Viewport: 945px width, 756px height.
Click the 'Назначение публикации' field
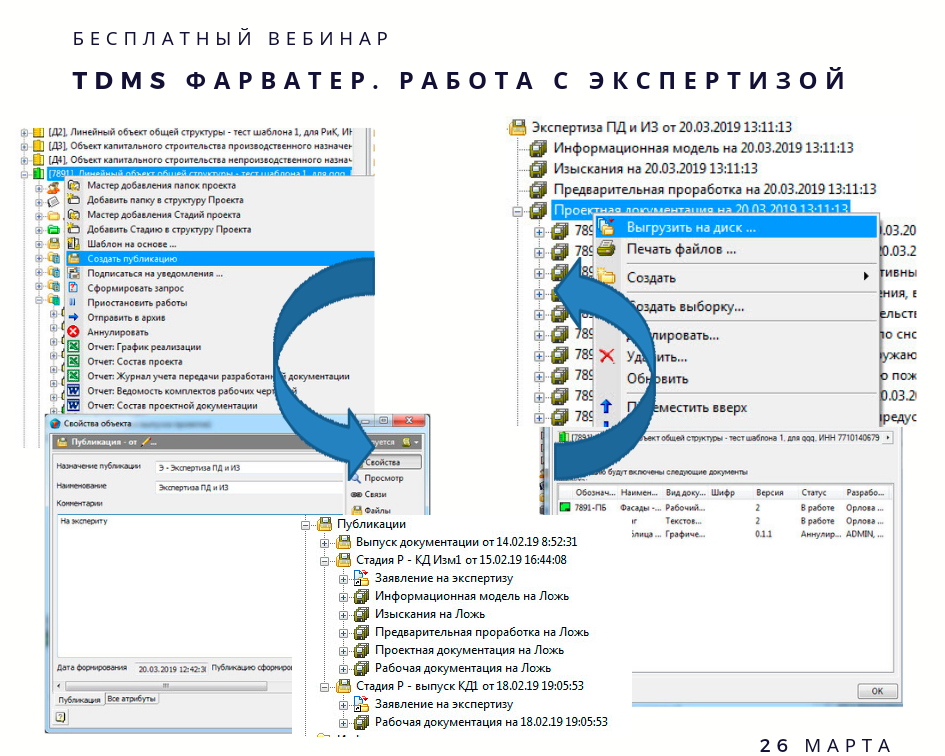point(250,467)
